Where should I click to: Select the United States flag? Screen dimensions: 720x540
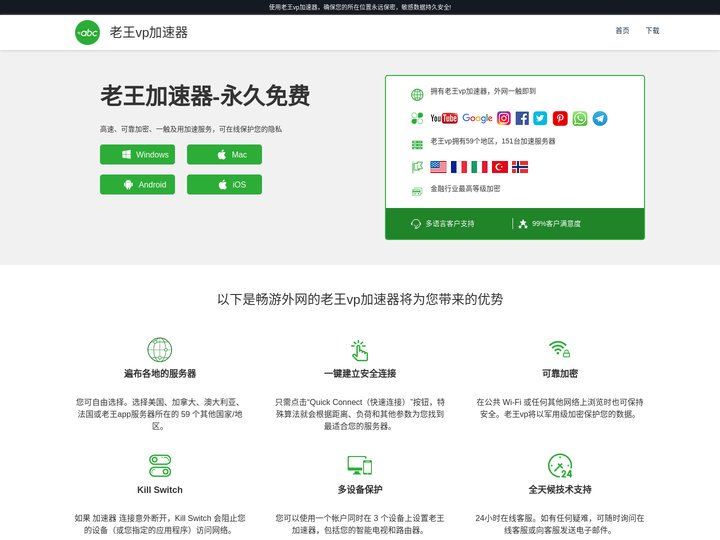438,167
